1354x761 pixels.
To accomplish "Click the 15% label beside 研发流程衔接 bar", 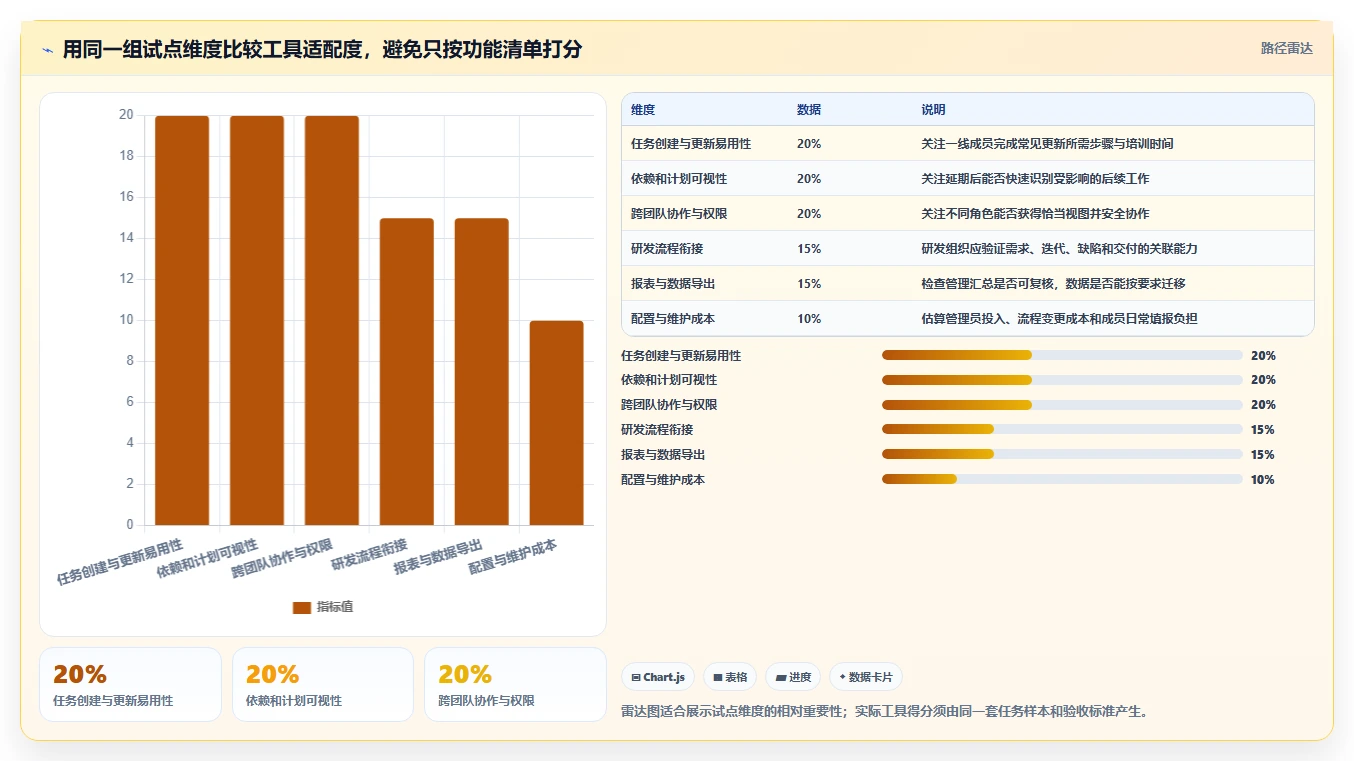I will click(1263, 430).
